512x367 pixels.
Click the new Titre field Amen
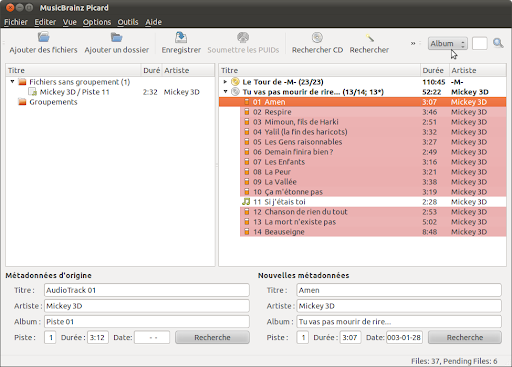click(399, 290)
